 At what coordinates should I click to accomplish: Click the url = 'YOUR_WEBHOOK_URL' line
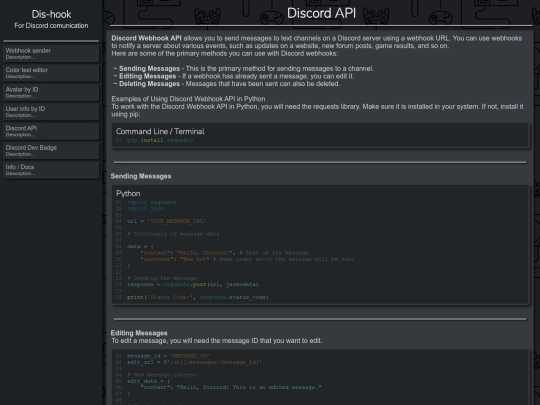pos(166,221)
